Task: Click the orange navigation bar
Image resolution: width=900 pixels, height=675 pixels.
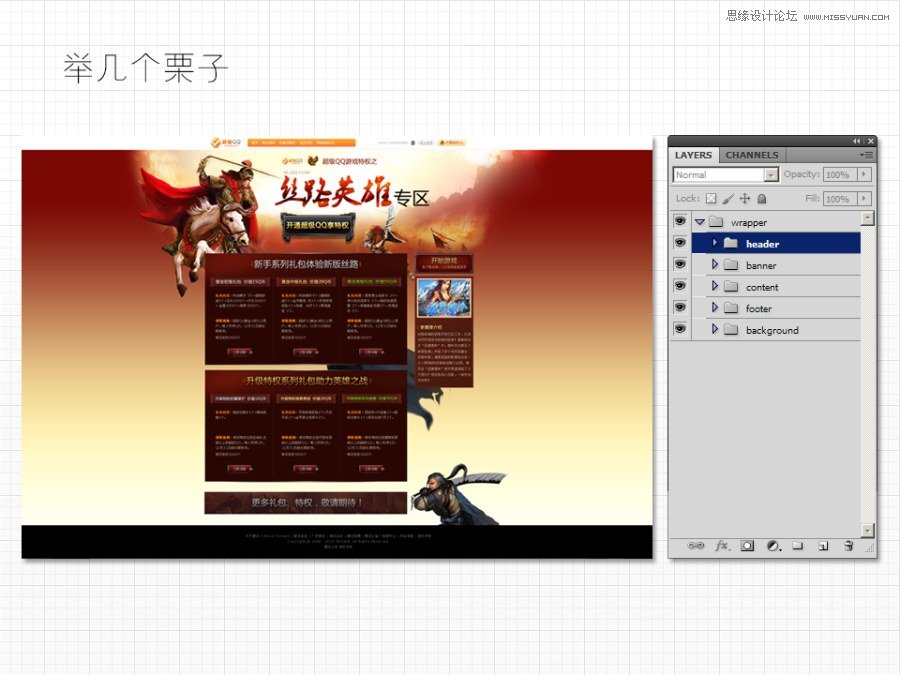Action: click(301, 142)
